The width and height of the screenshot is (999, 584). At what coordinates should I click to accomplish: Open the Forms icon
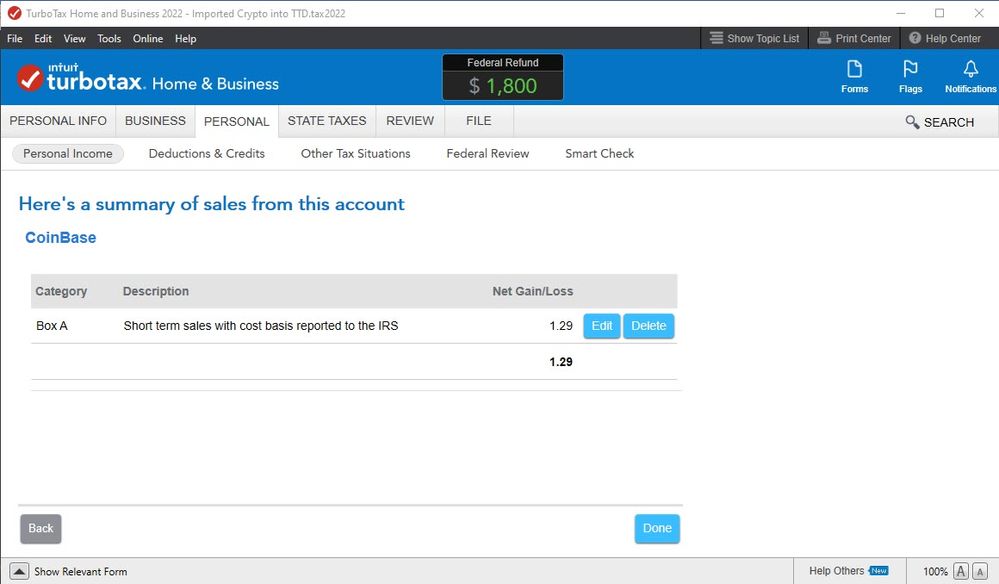854,76
